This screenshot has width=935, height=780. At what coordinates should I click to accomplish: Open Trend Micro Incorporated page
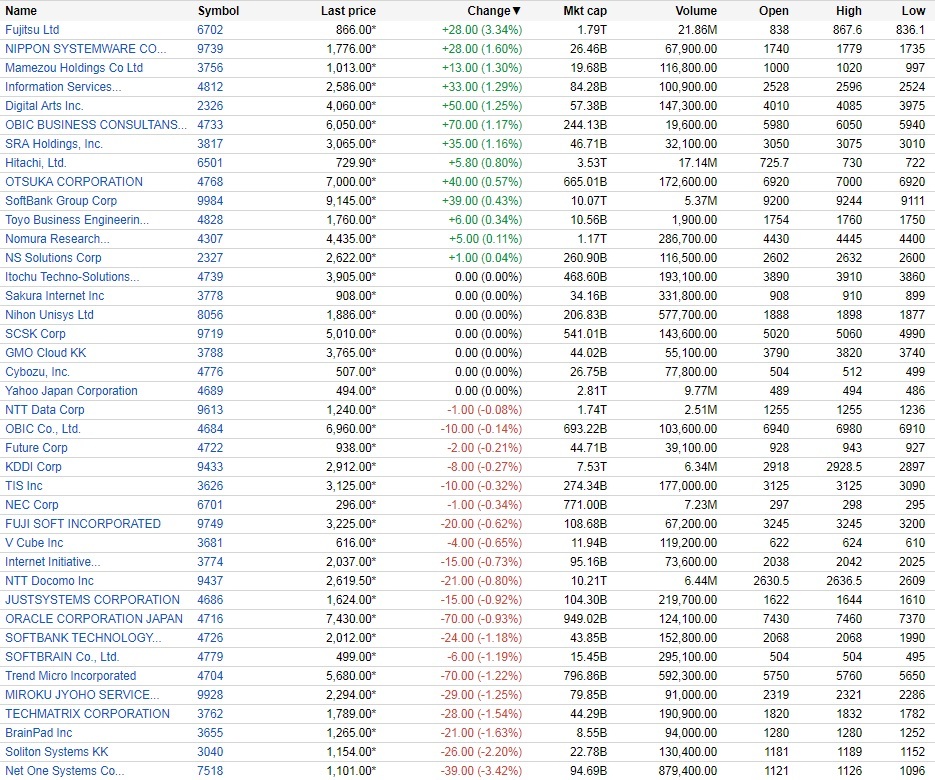click(70, 676)
